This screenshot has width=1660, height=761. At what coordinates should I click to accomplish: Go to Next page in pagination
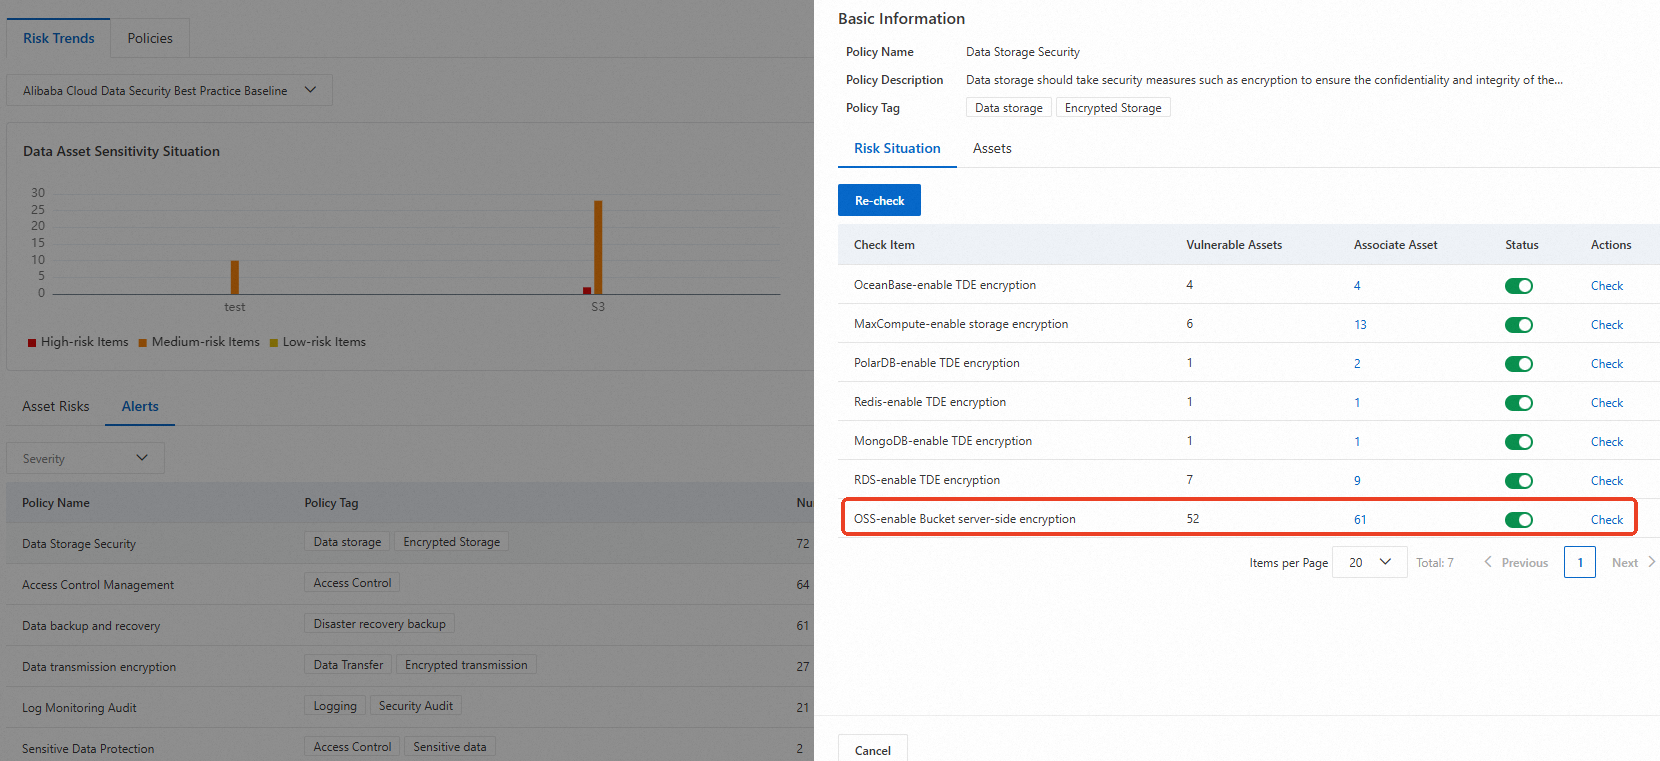pos(1633,562)
